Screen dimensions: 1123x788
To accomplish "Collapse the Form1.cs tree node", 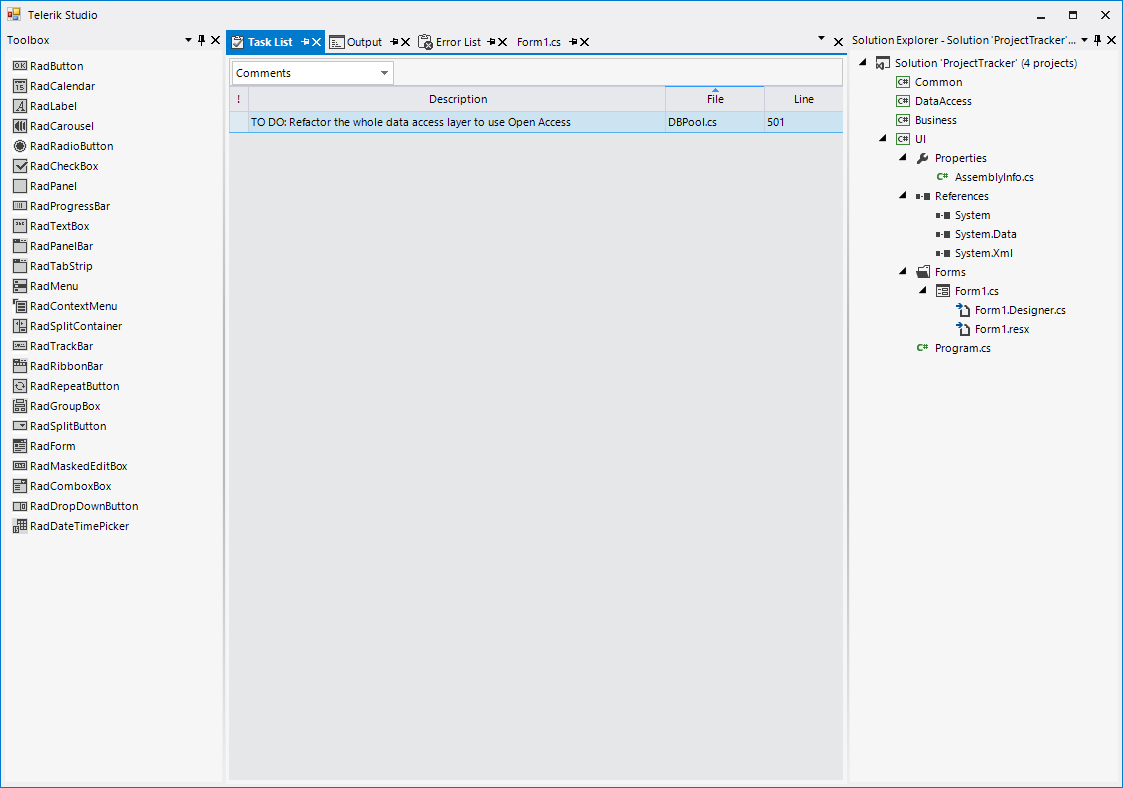I will coord(923,291).
